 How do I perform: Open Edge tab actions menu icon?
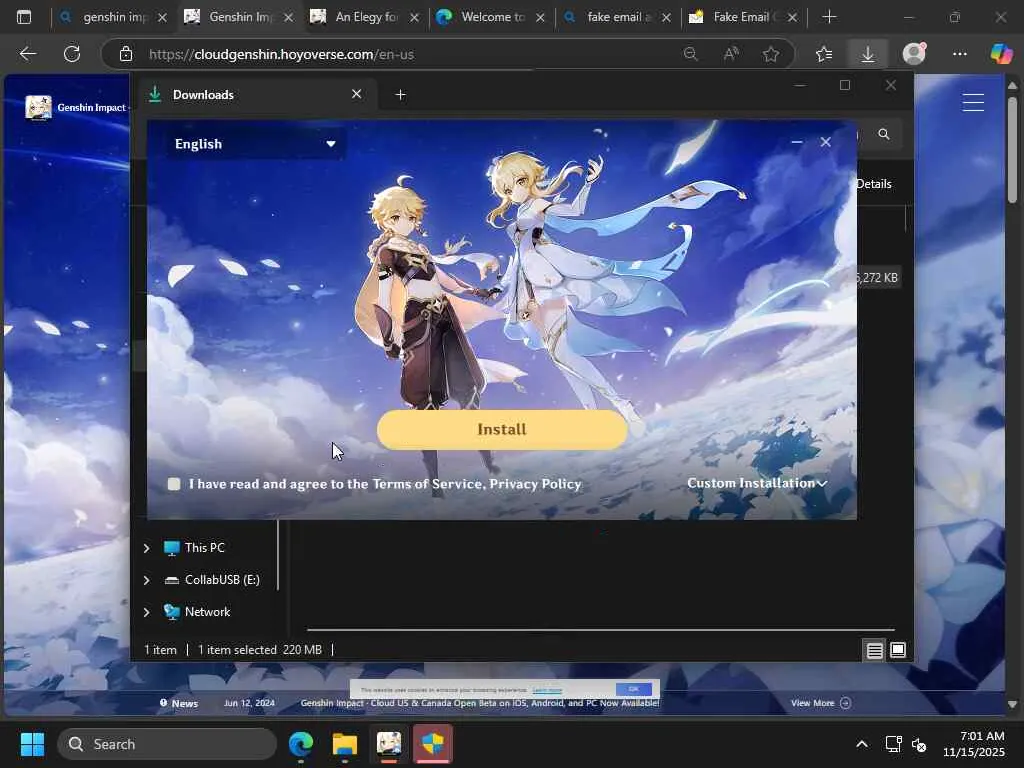pyautogui.click(x=24, y=17)
